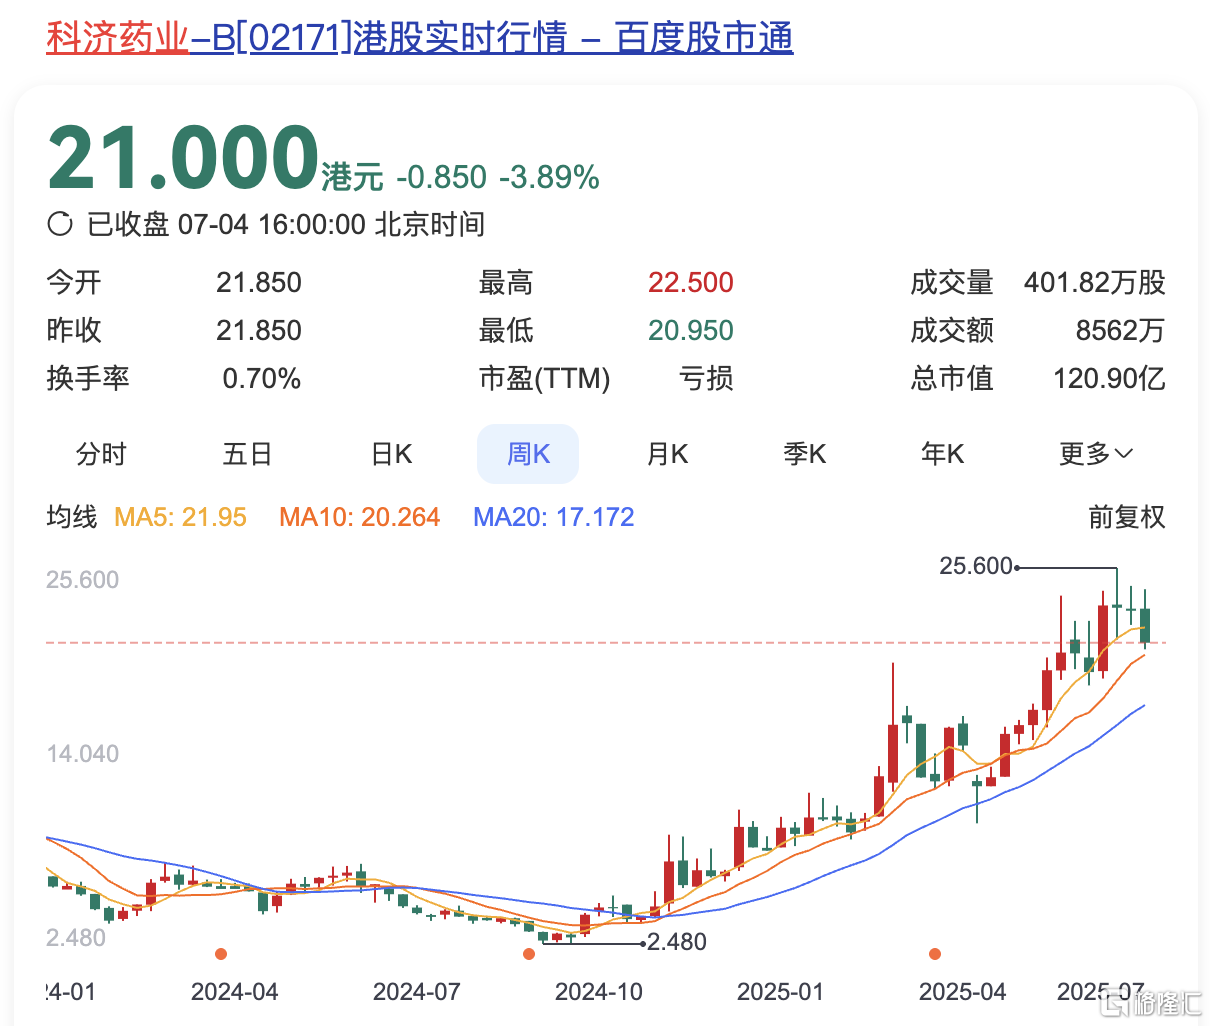Click the refresh icon beside 已收盘
This screenshot has width=1210, height=1026.
coord(60,224)
